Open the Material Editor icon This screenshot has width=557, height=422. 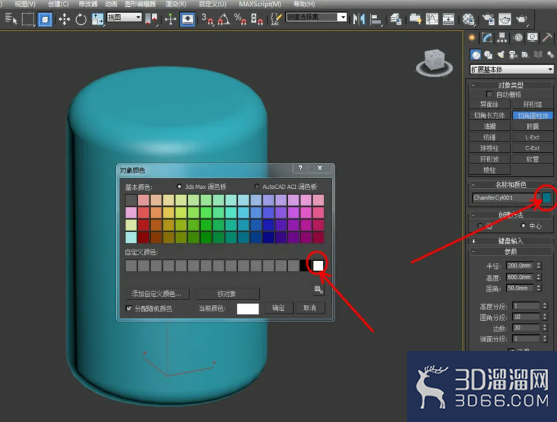click(x=469, y=19)
